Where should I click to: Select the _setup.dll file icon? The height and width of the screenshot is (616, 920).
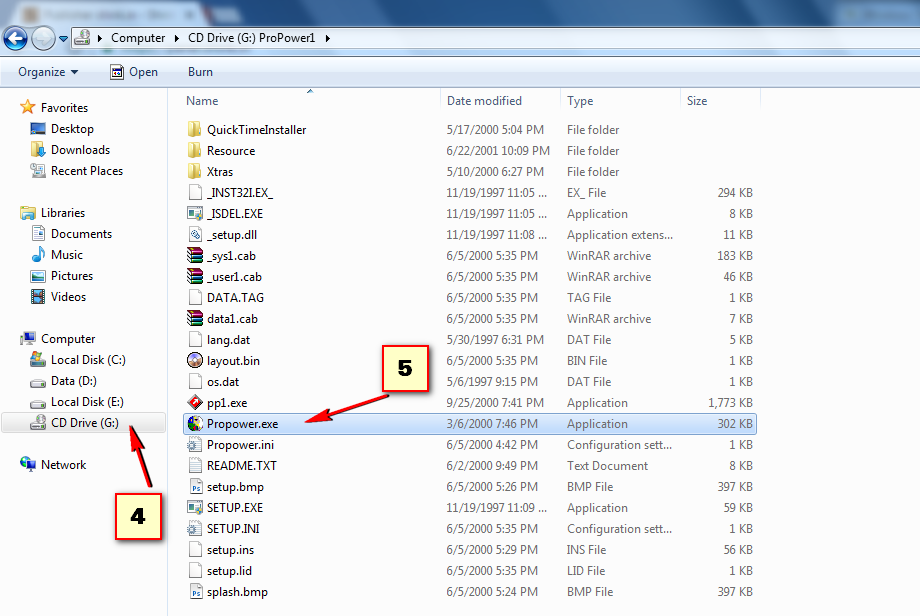(x=195, y=235)
